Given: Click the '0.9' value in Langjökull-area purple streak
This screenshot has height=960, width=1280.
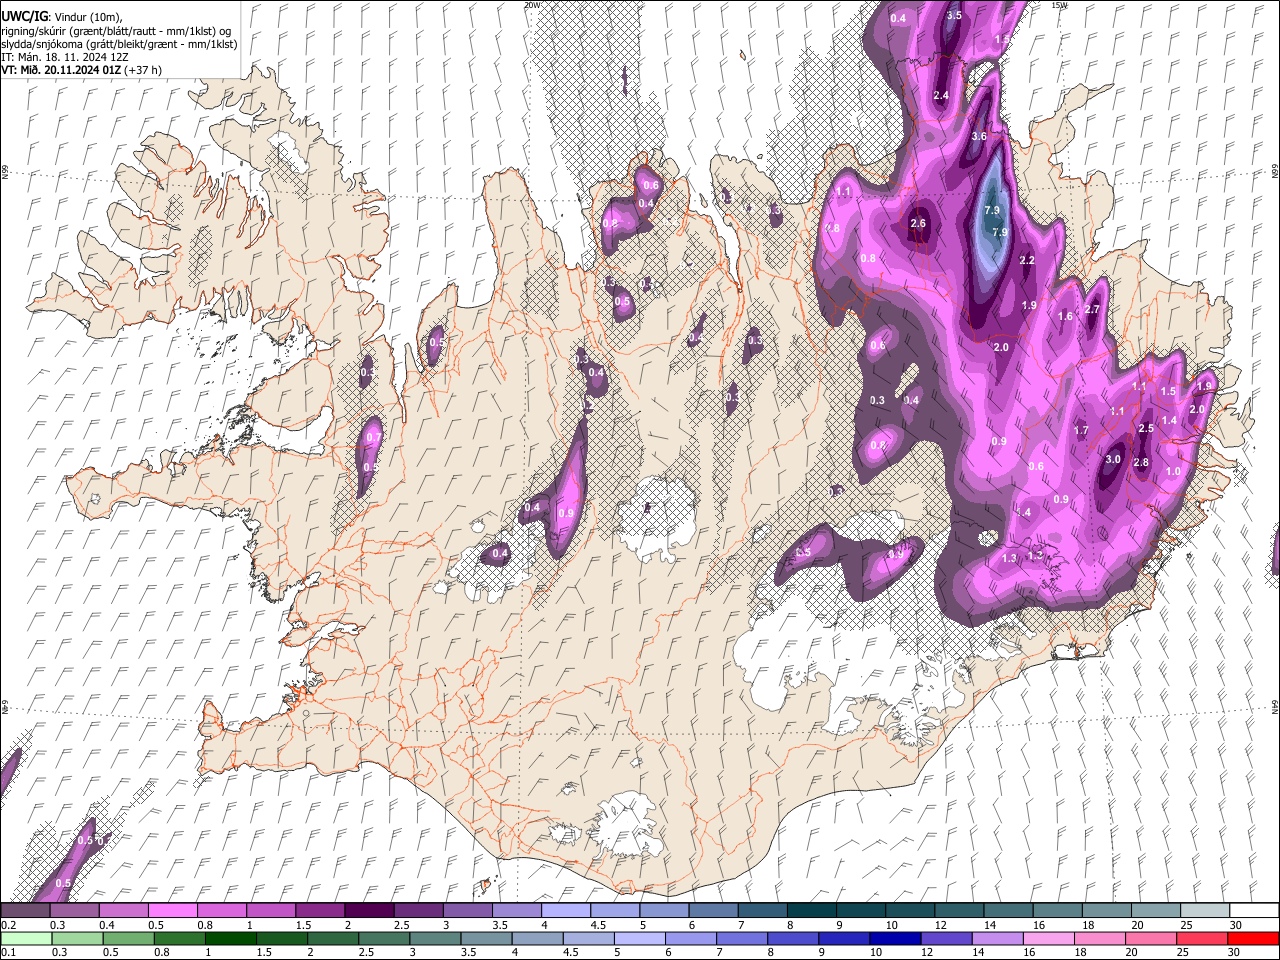Looking at the screenshot, I should (566, 513).
